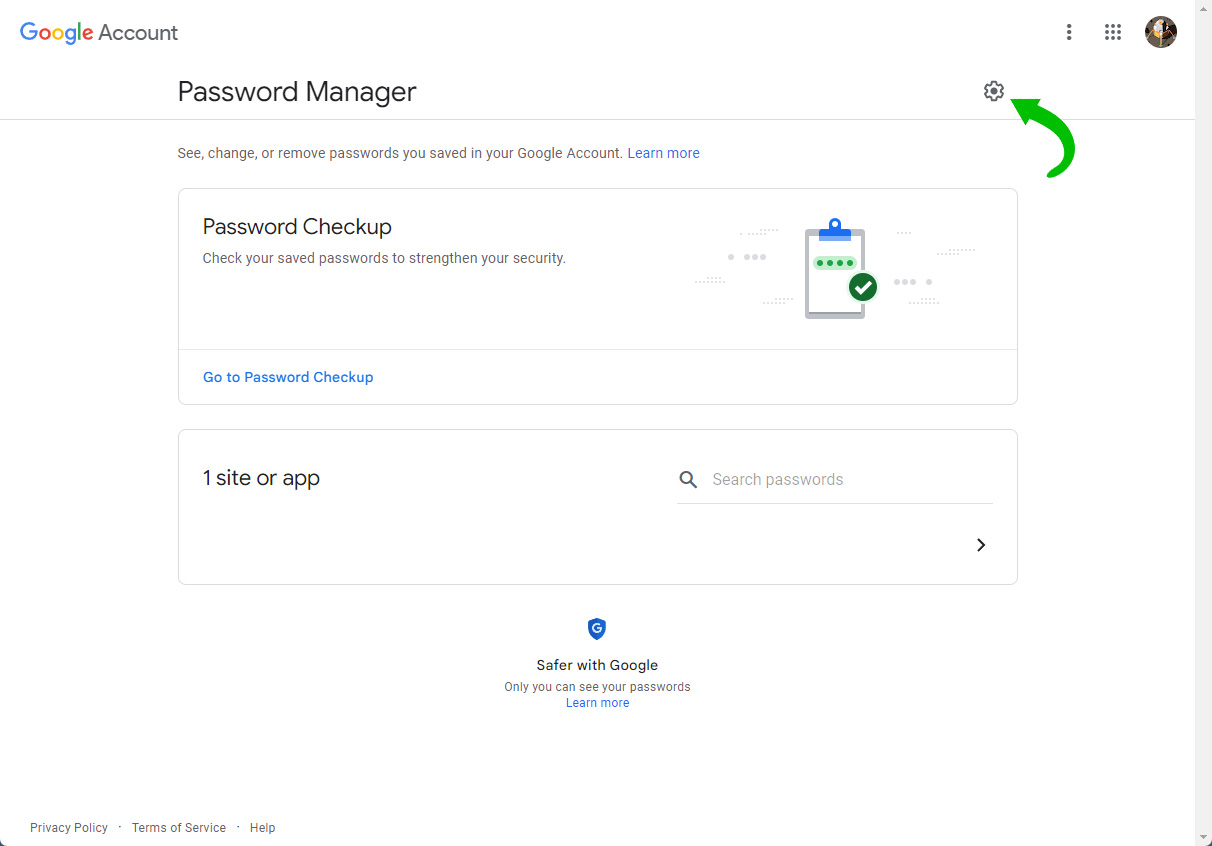
Task: Click the Safer with Google shield icon
Action: [x=597, y=629]
